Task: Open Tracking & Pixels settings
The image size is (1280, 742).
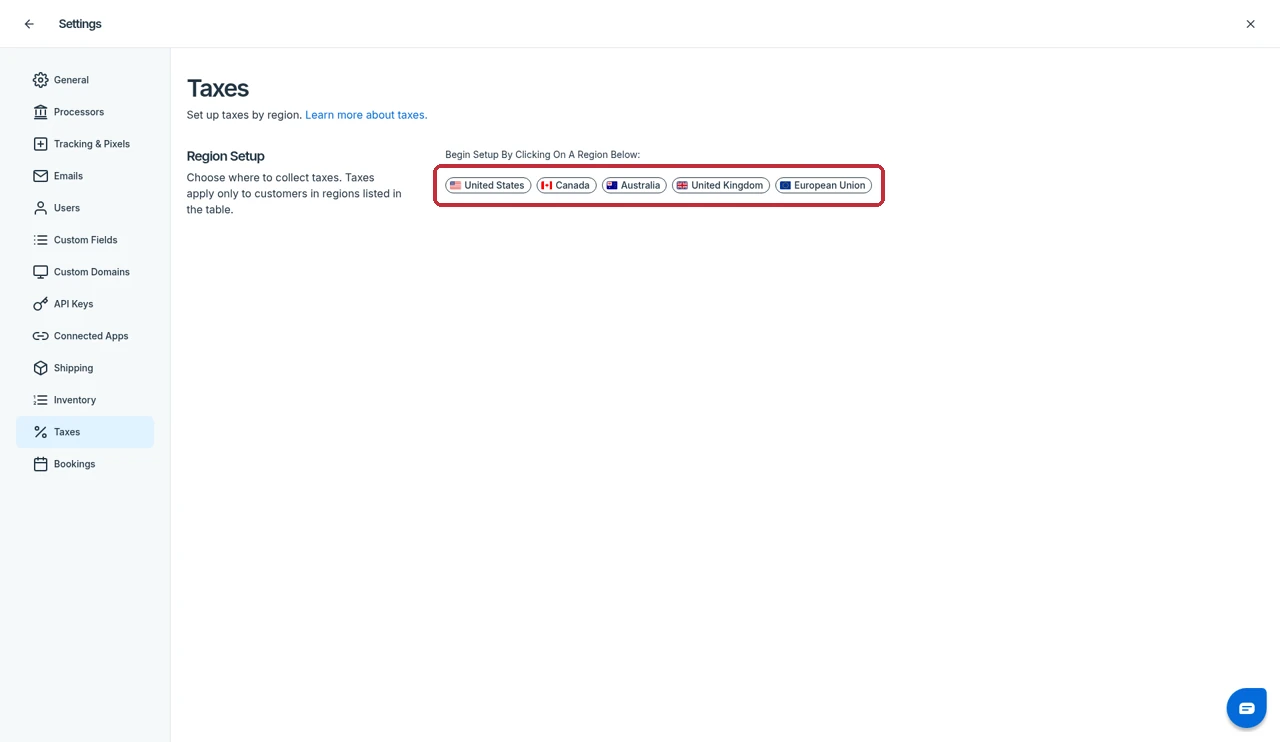Action: [x=85, y=144]
